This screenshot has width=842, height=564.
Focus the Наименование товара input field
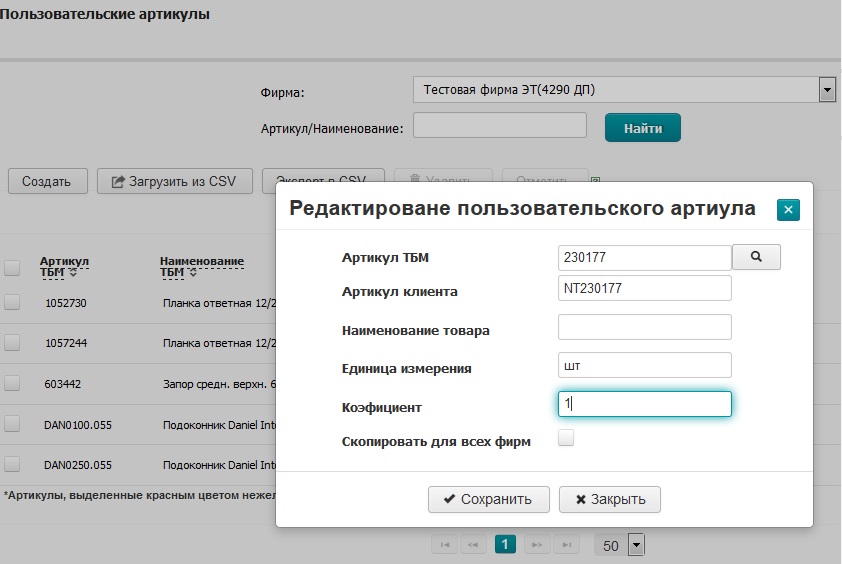coord(645,327)
